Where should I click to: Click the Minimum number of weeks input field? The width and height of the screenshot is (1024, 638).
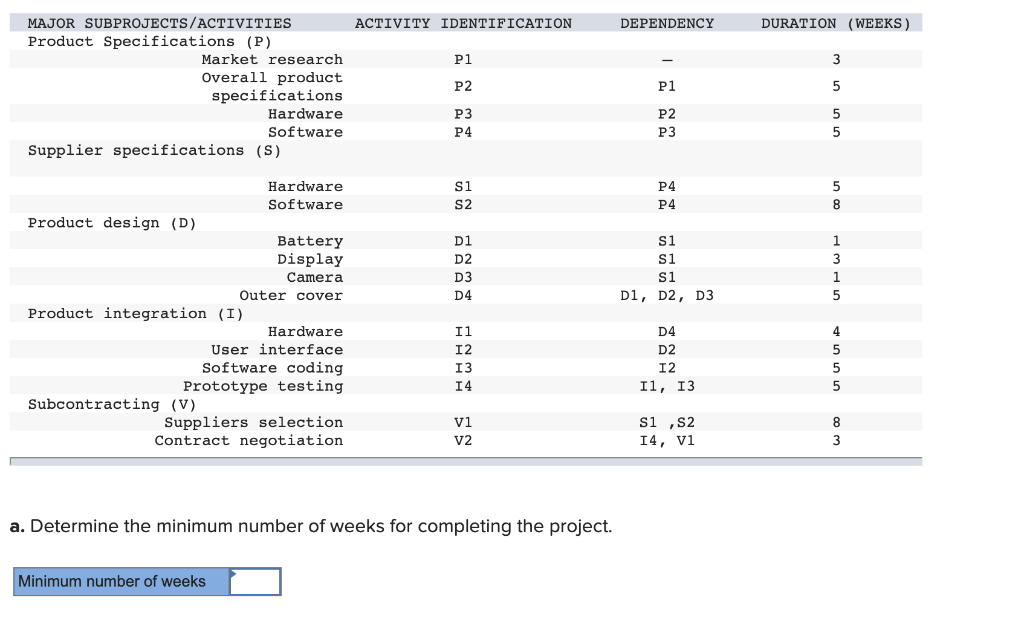pyautogui.click(x=257, y=581)
